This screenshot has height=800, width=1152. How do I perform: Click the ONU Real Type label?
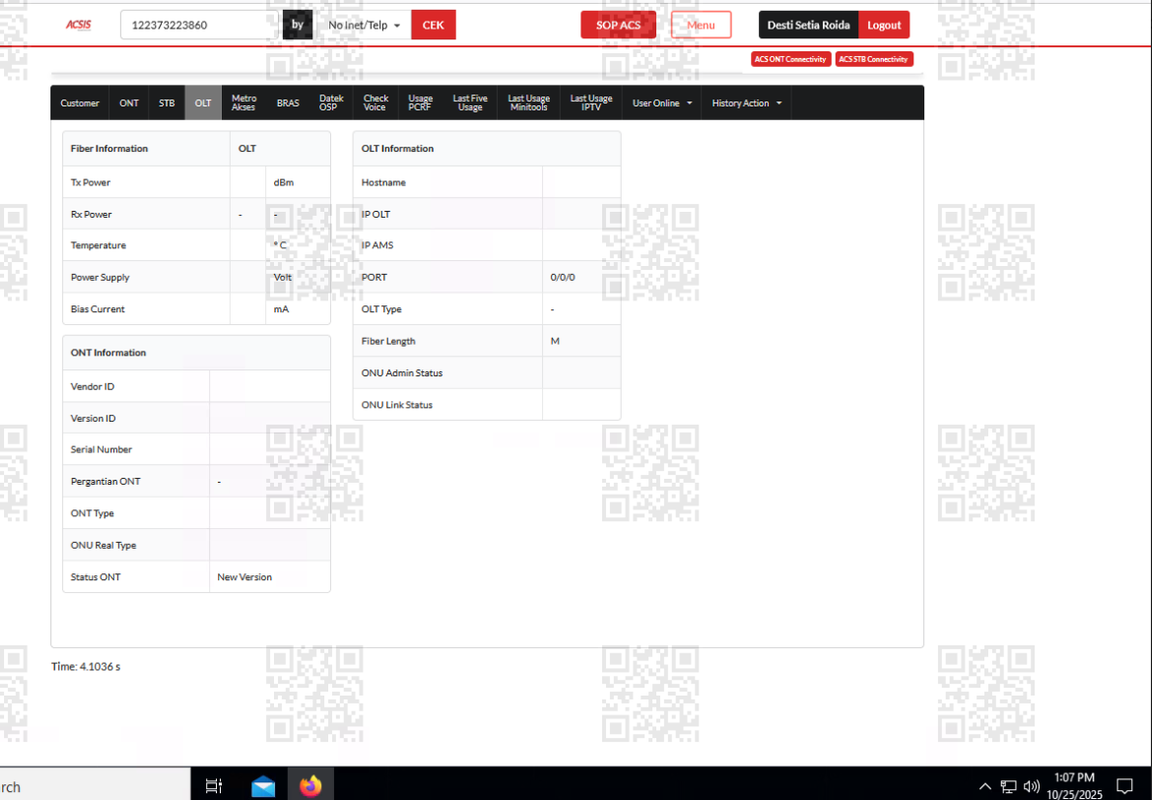[104, 545]
